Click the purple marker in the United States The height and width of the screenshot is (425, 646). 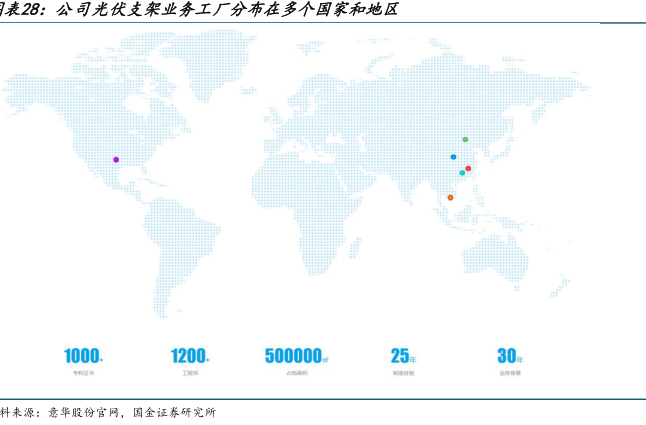point(116,159)
